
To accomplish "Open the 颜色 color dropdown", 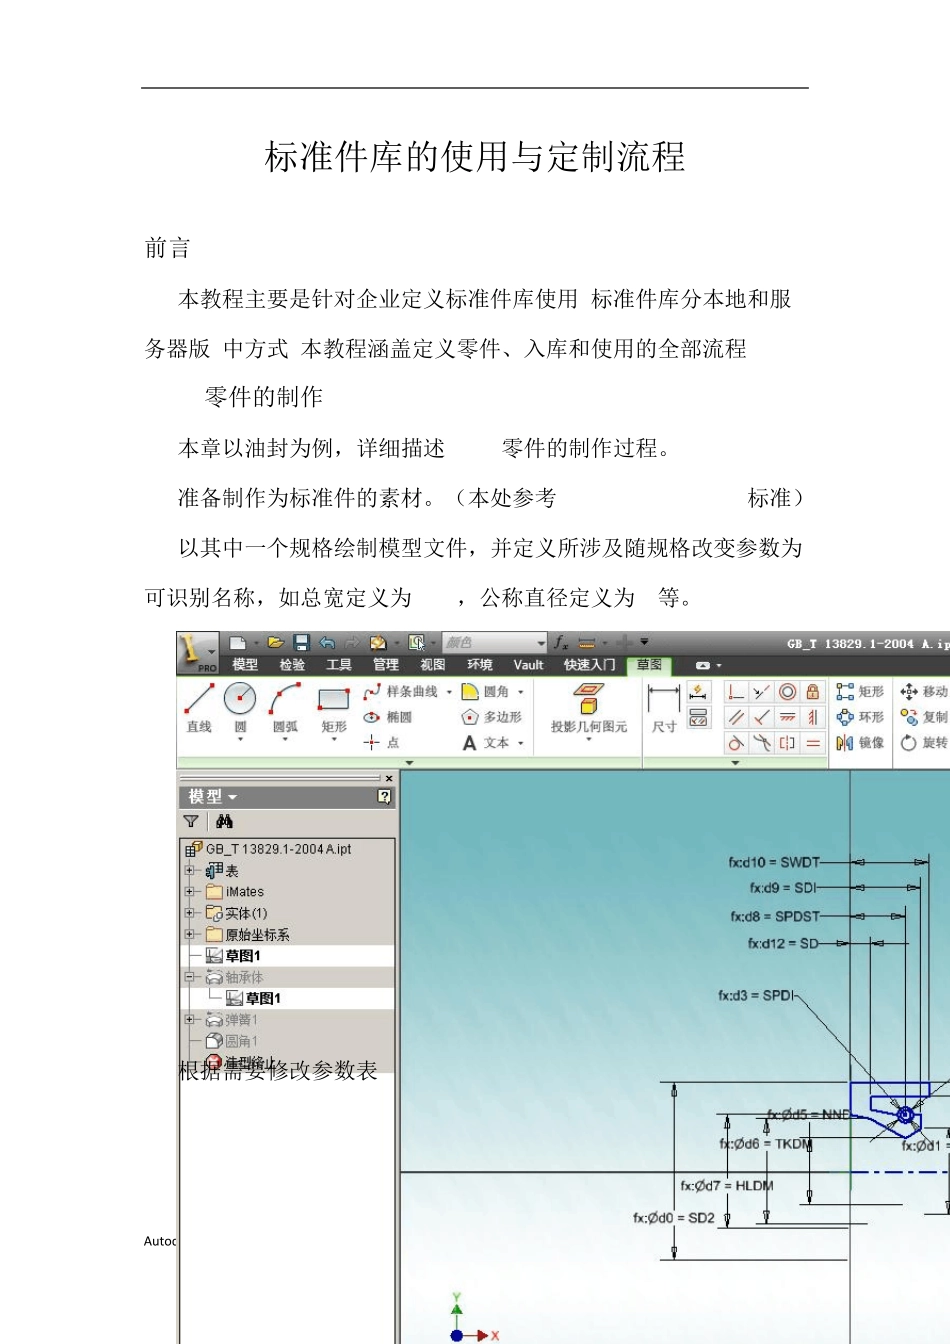I will 495,643.
